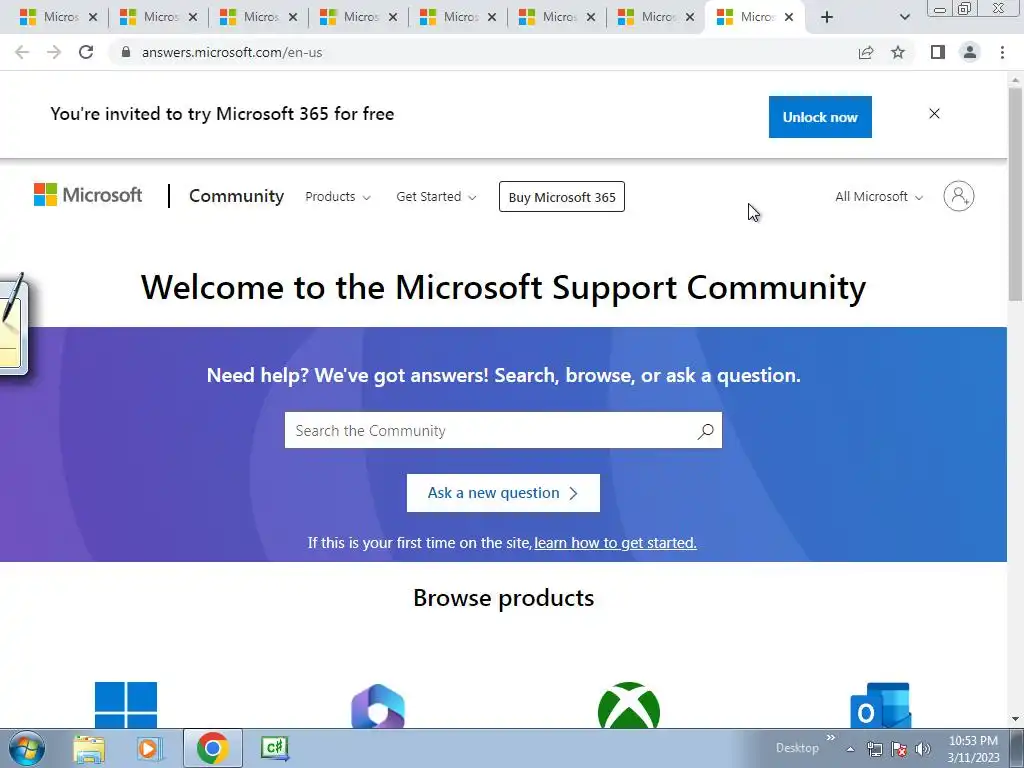This screenshot has width=1024, height=768.
Task: Open a new tab with the plus icon
Action: tap(827, 17)
